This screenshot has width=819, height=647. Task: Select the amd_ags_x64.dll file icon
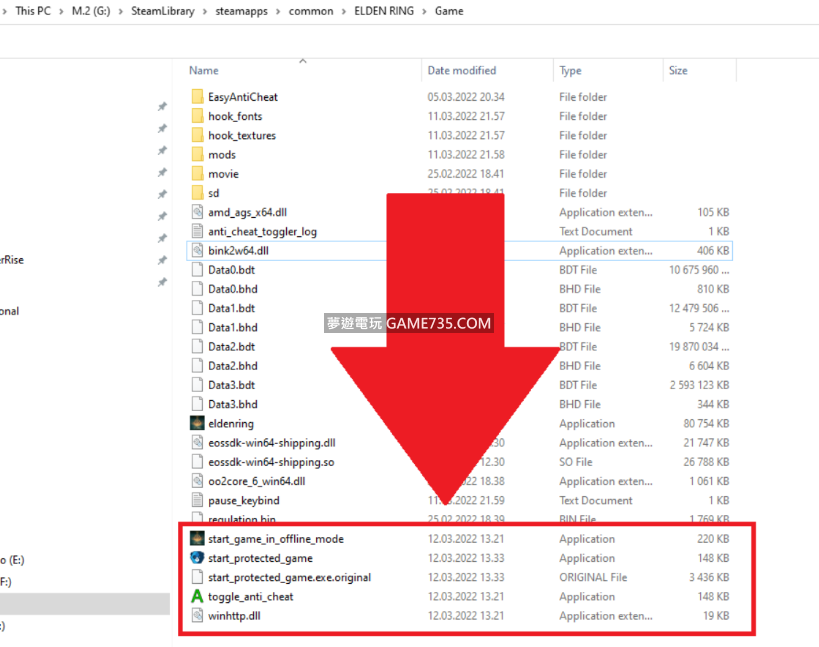click(x=197, y=212)
